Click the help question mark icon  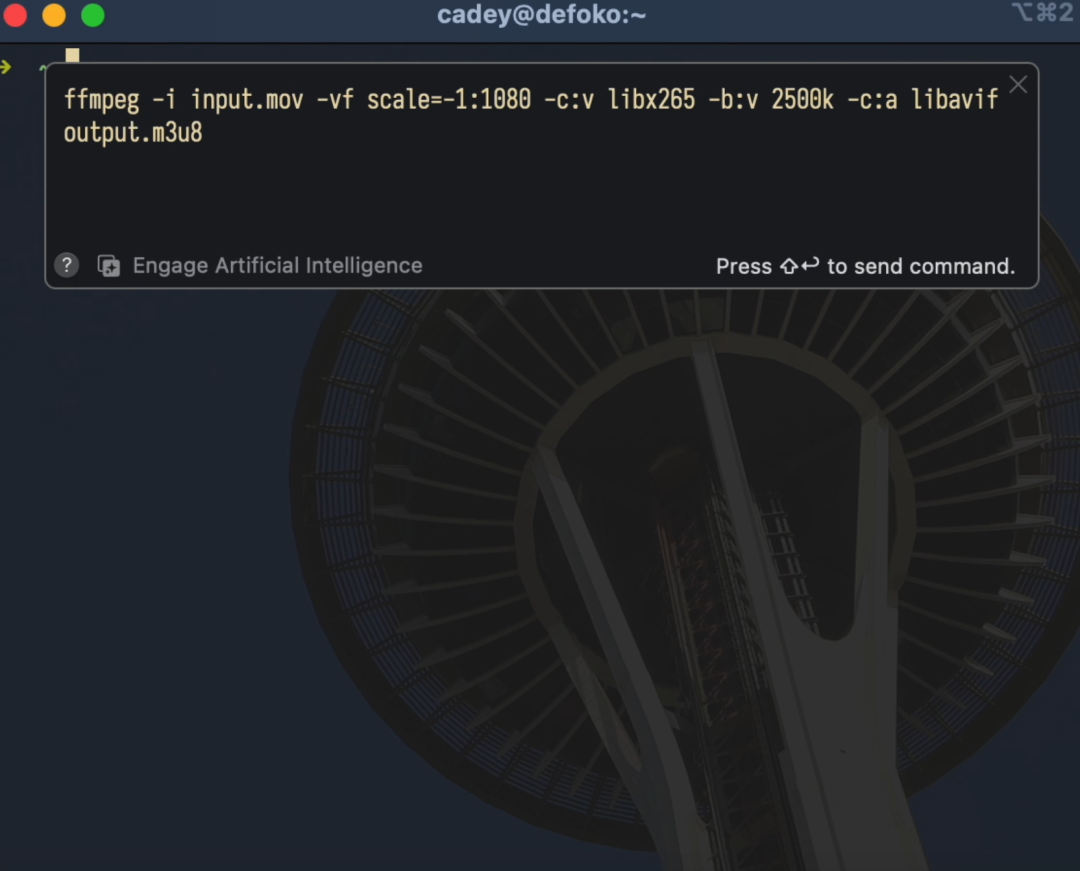(x=66, y=264)
